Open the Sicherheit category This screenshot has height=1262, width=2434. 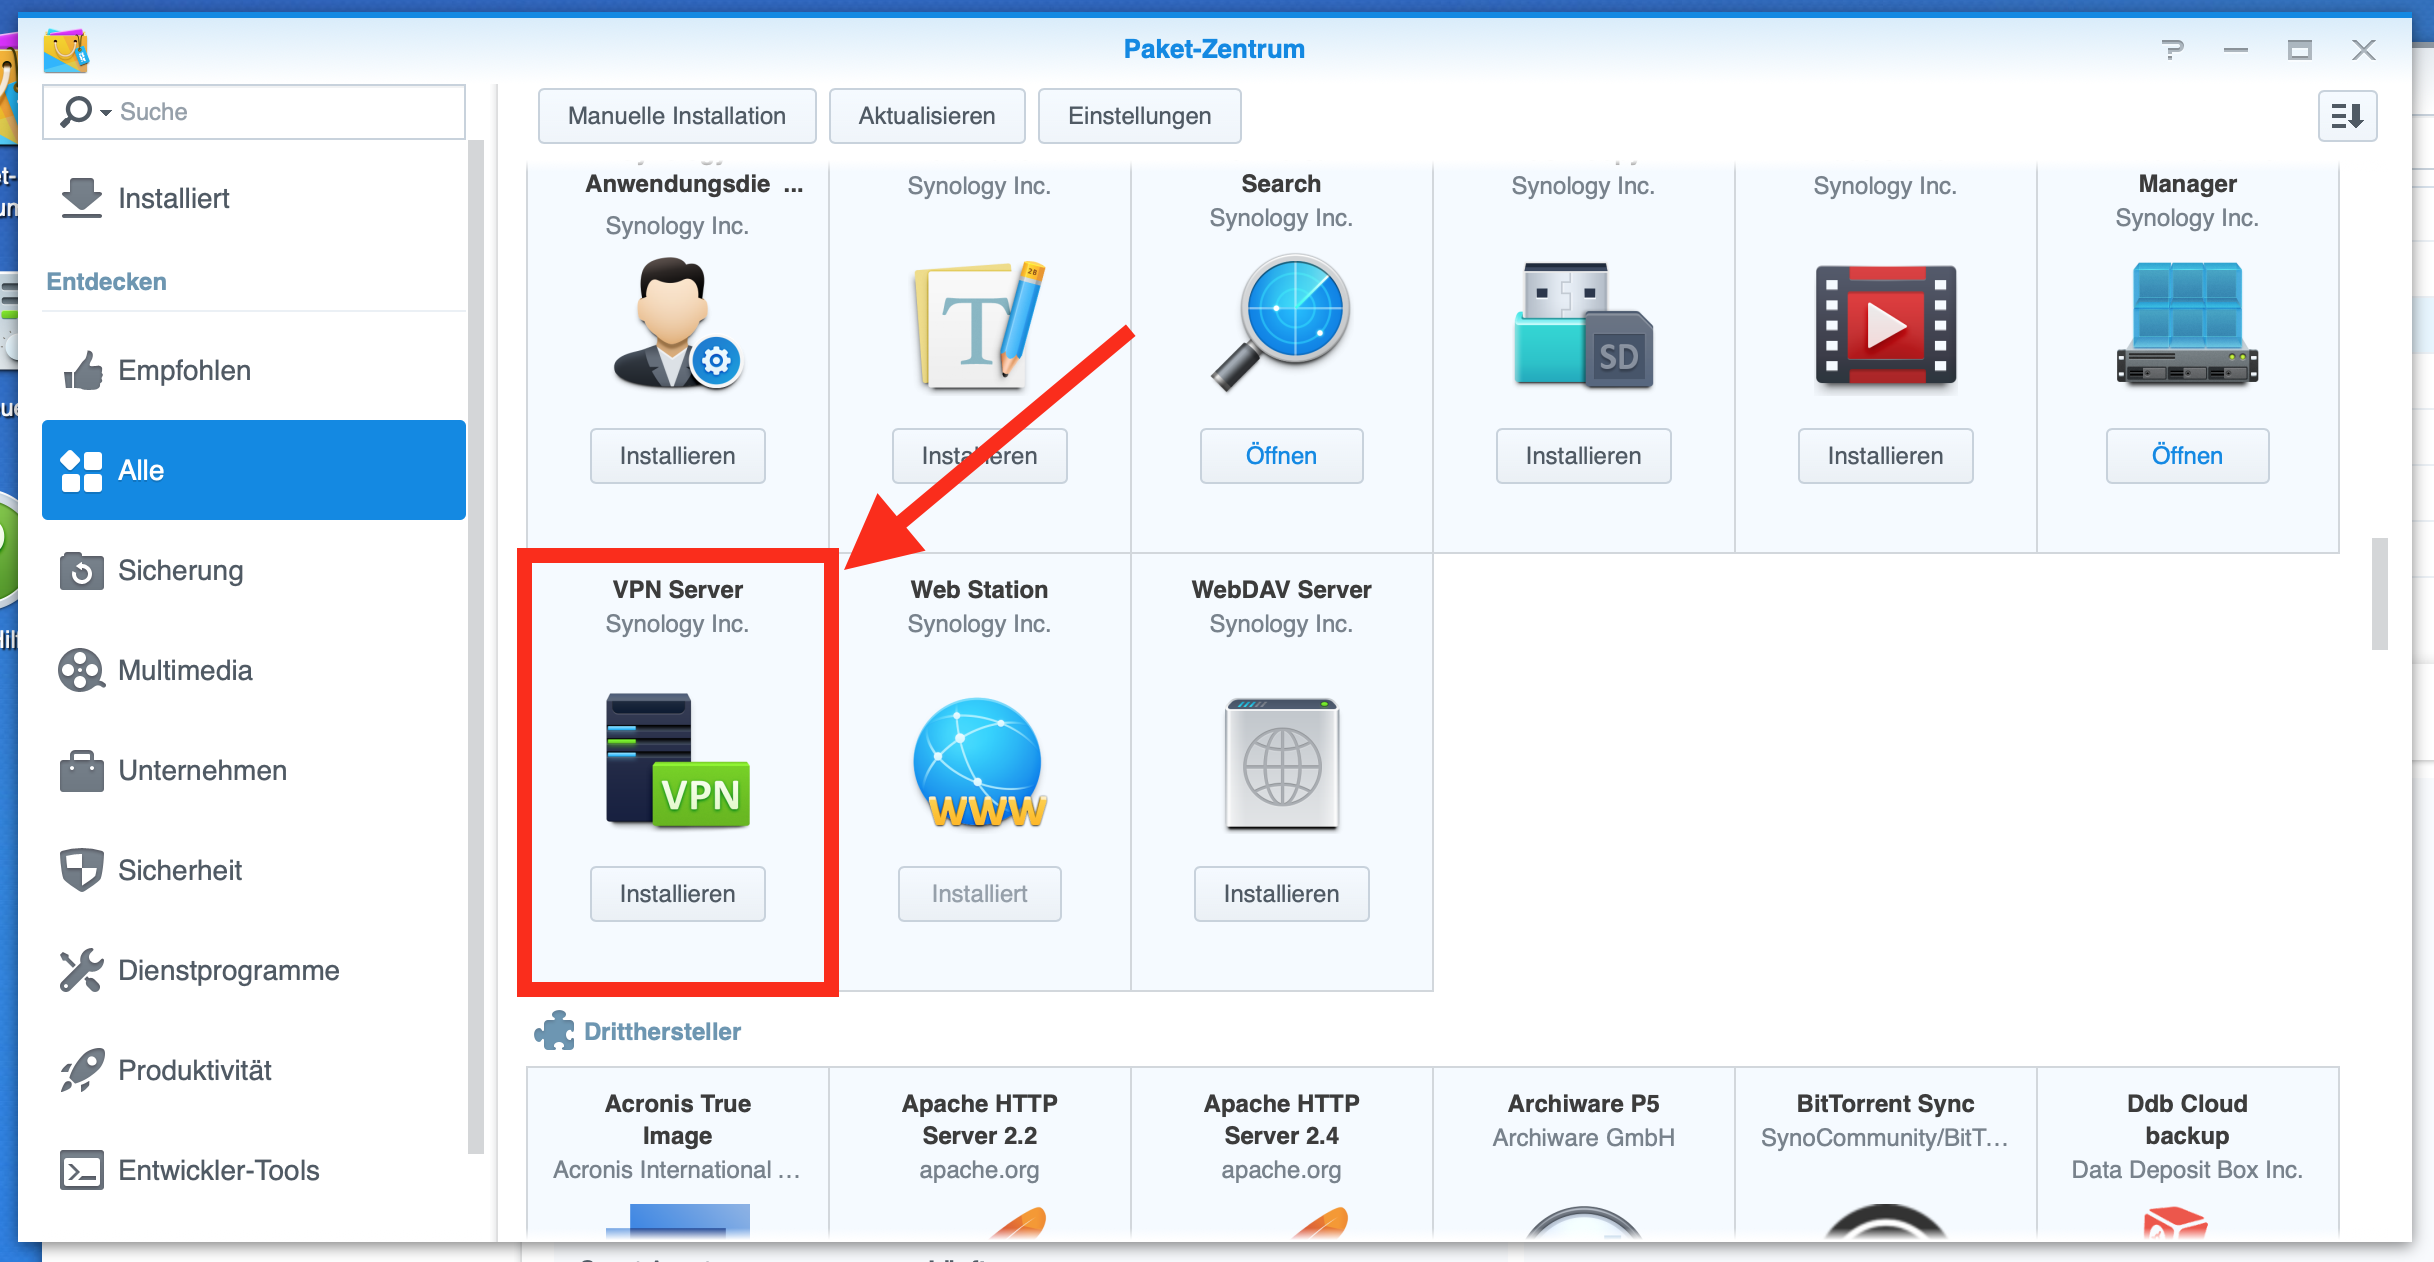coord(180,870)
